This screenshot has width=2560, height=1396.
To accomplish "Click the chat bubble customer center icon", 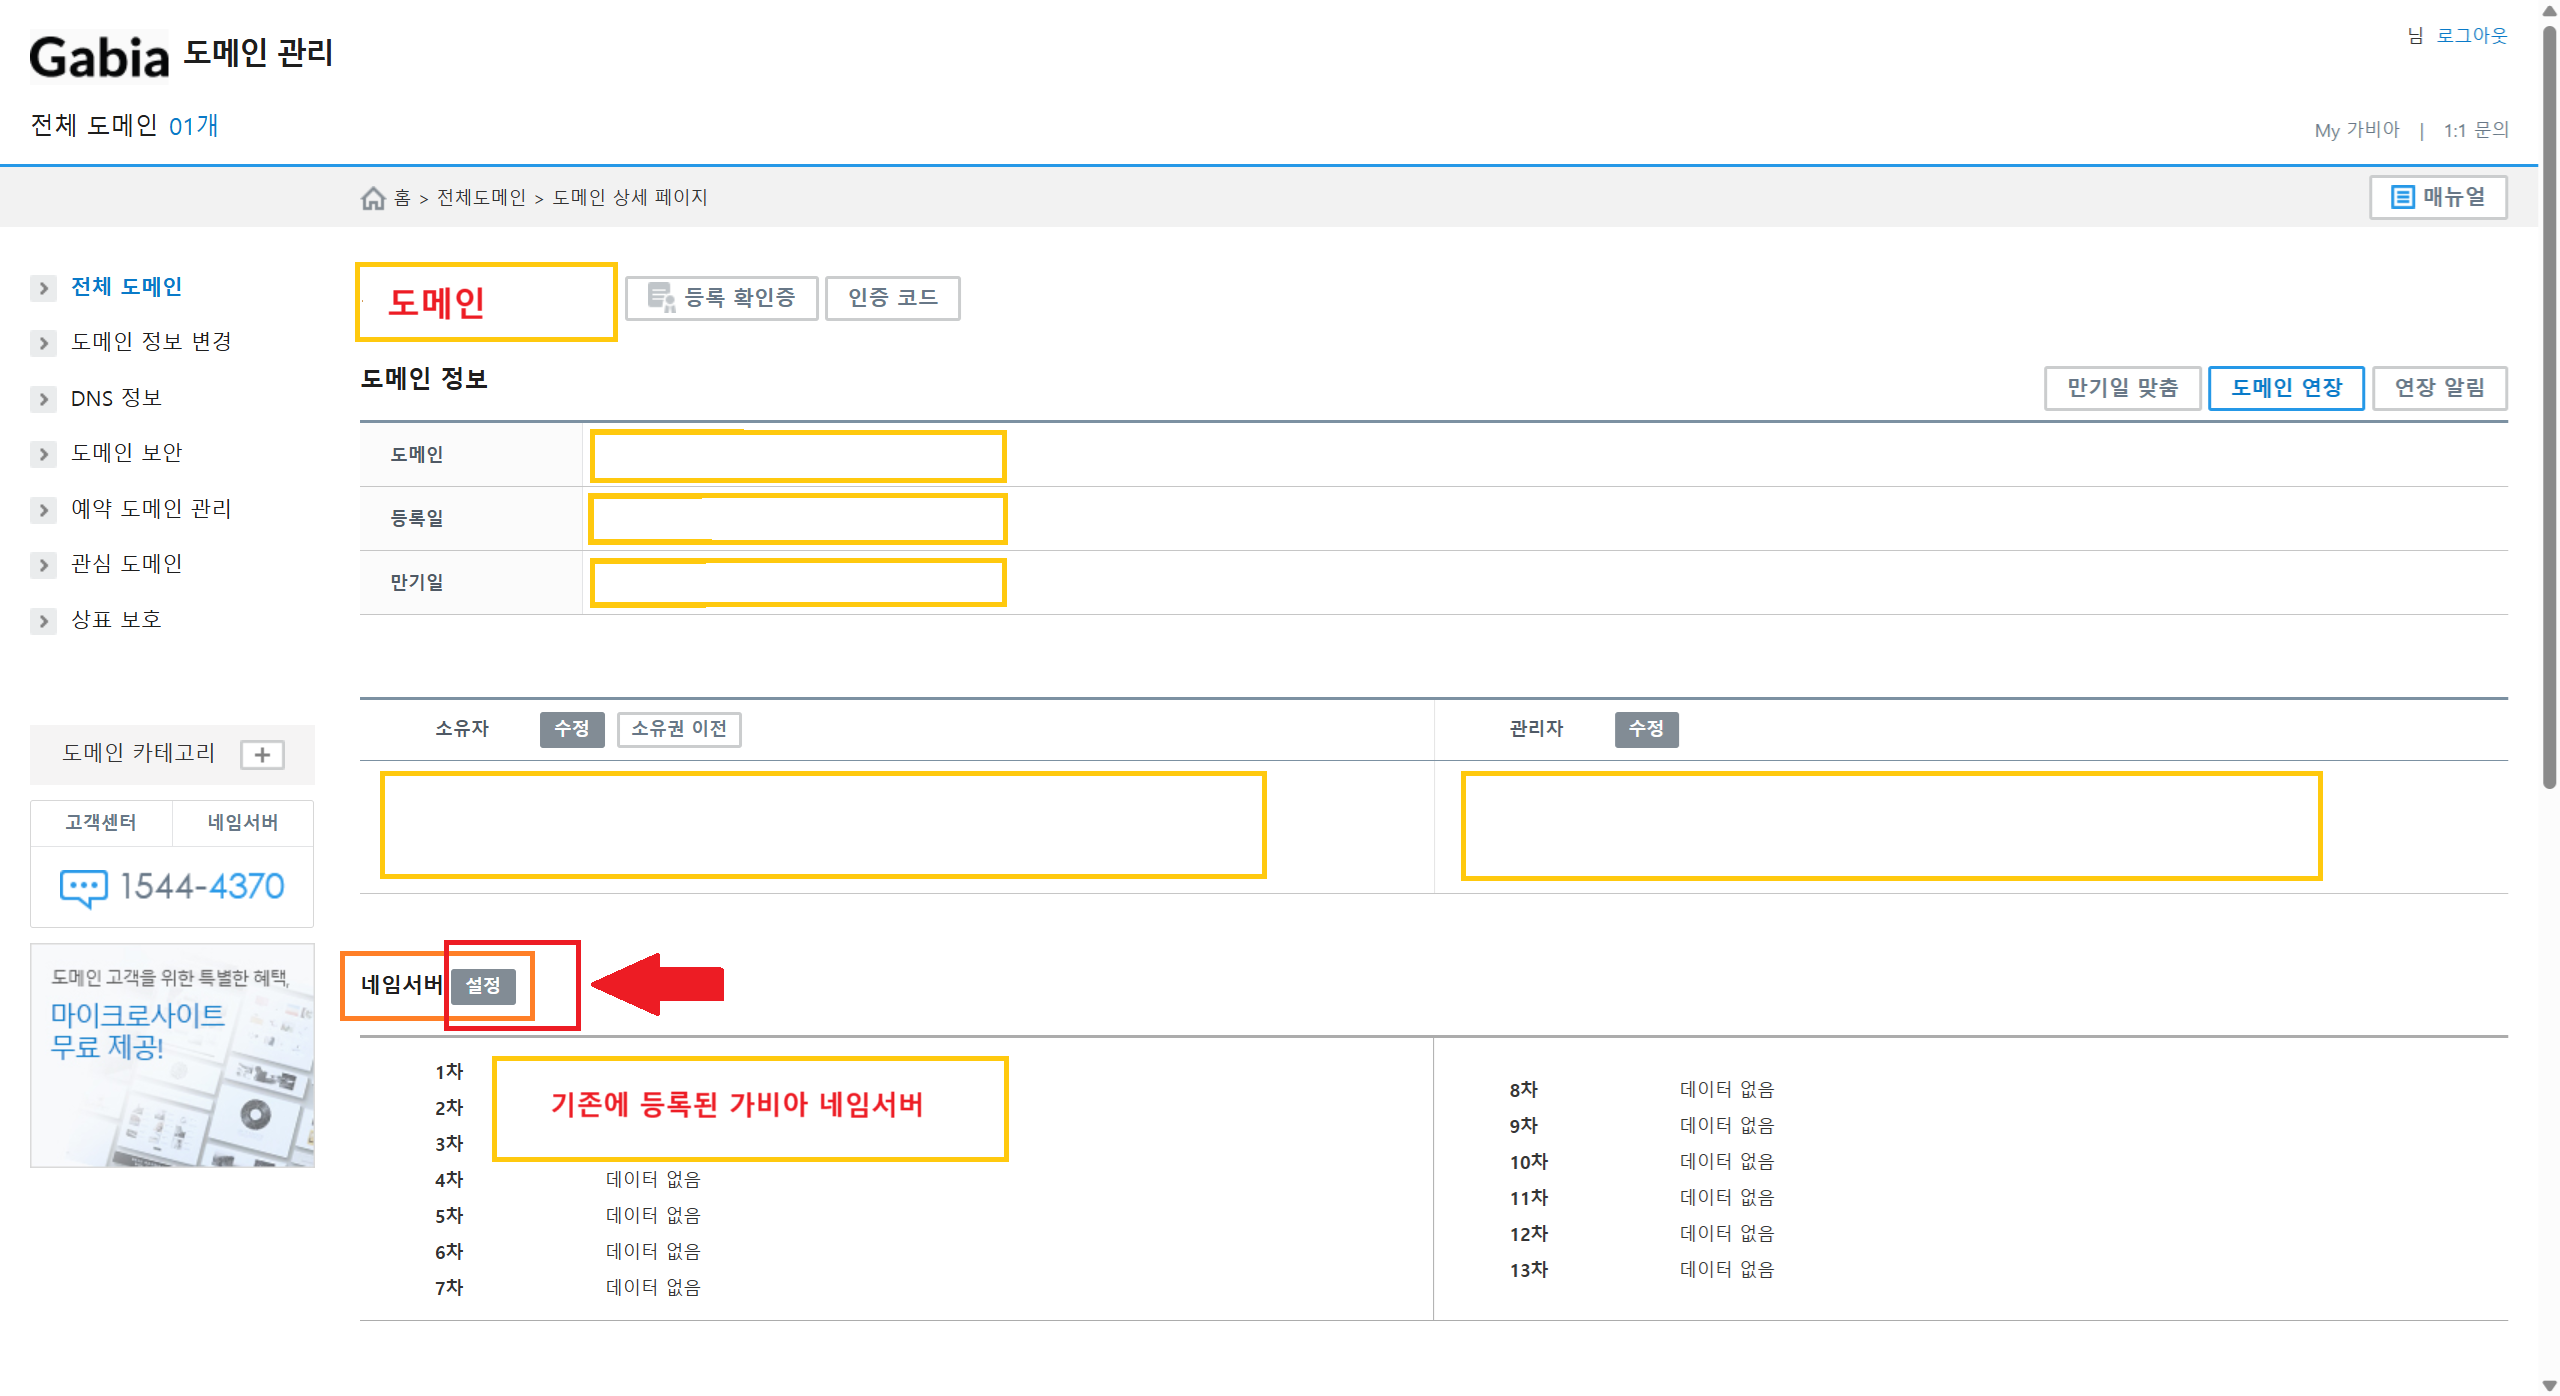I will pos(83,887).
